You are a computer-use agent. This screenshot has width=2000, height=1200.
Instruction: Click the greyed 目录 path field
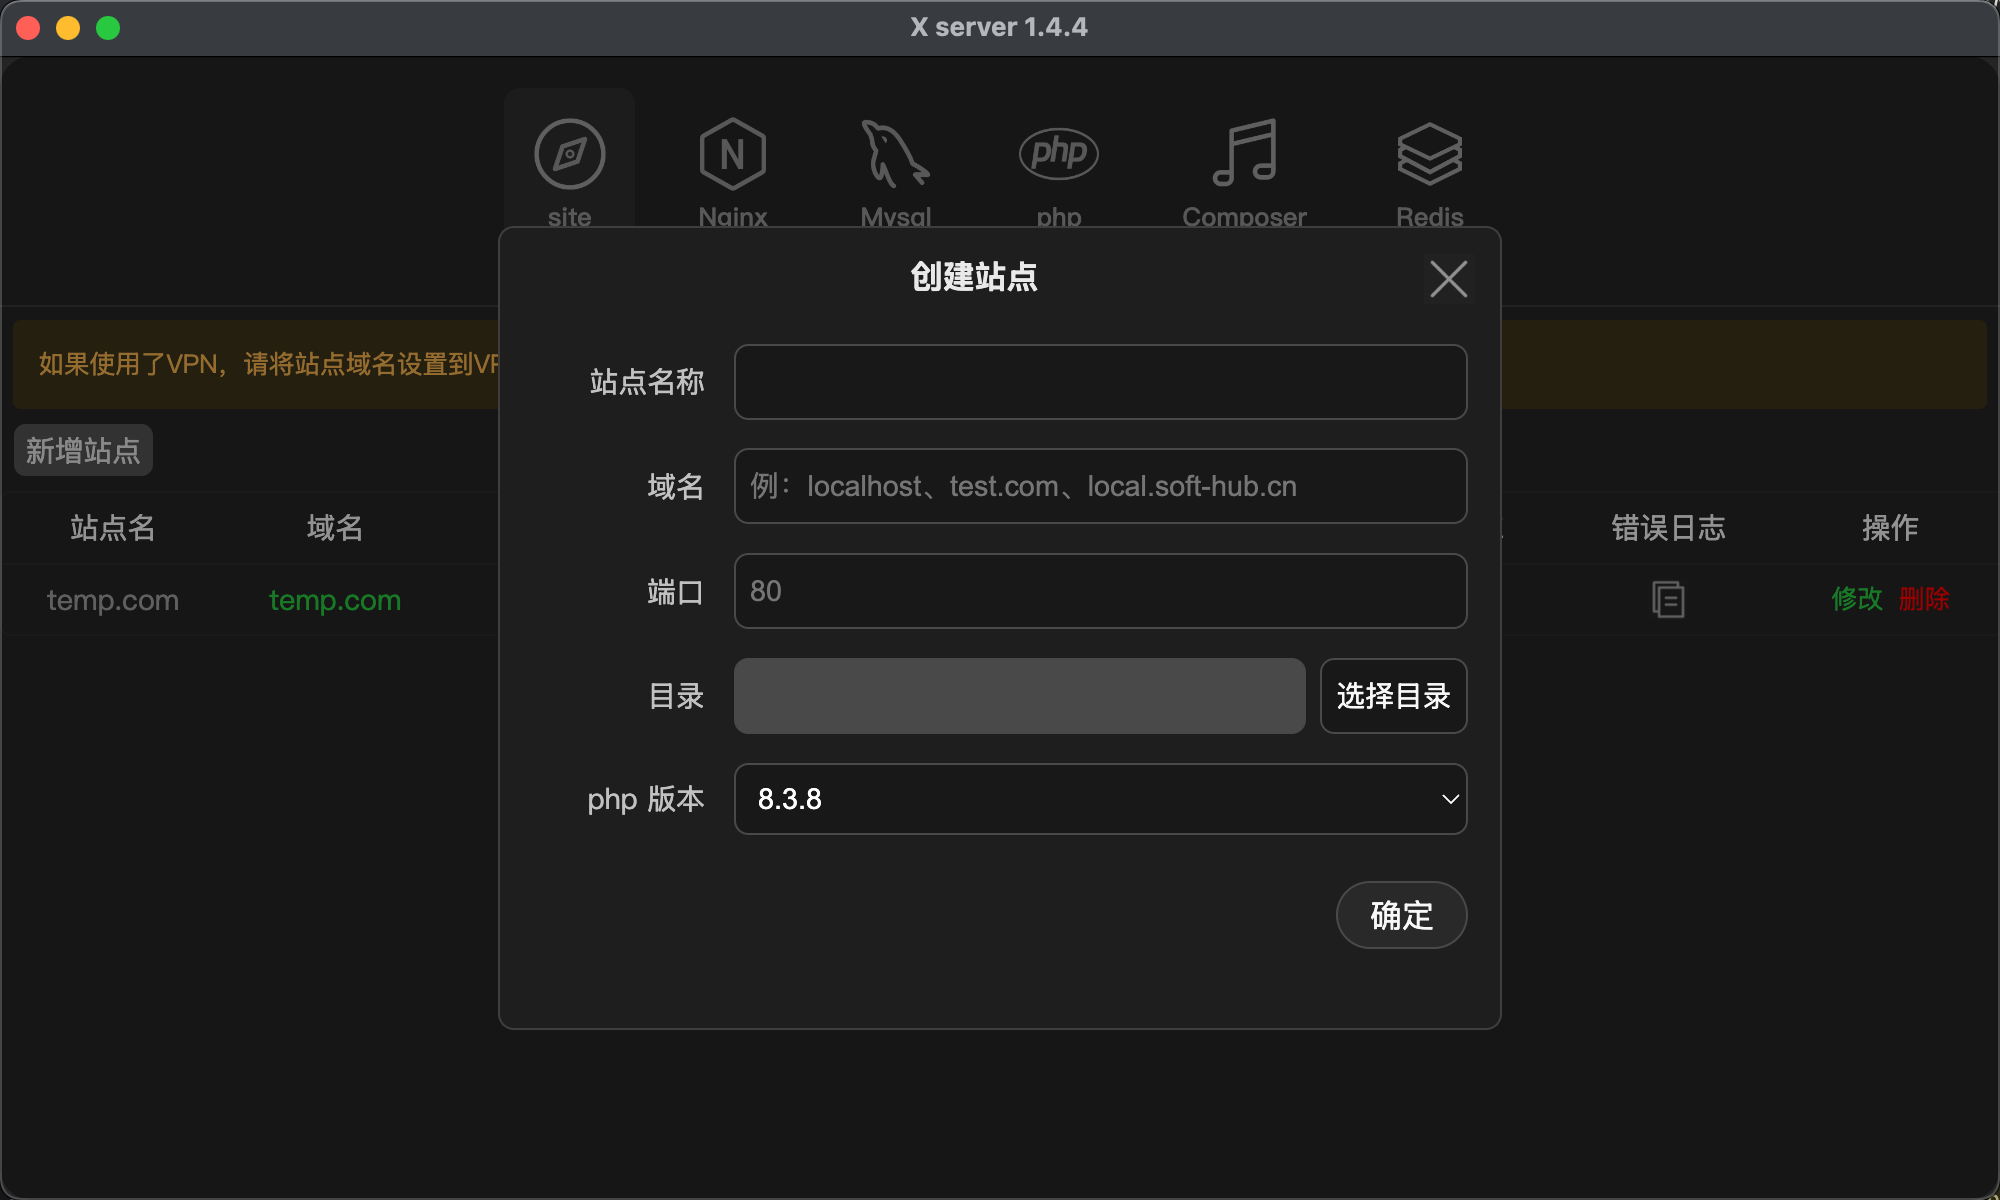pyautogui.click(x=1019, y=696)
